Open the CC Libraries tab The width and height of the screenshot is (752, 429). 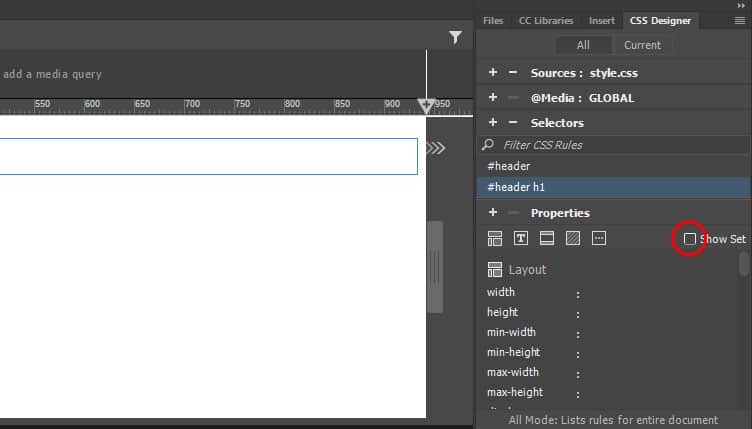pyautogui.click(x=546, y=21)
